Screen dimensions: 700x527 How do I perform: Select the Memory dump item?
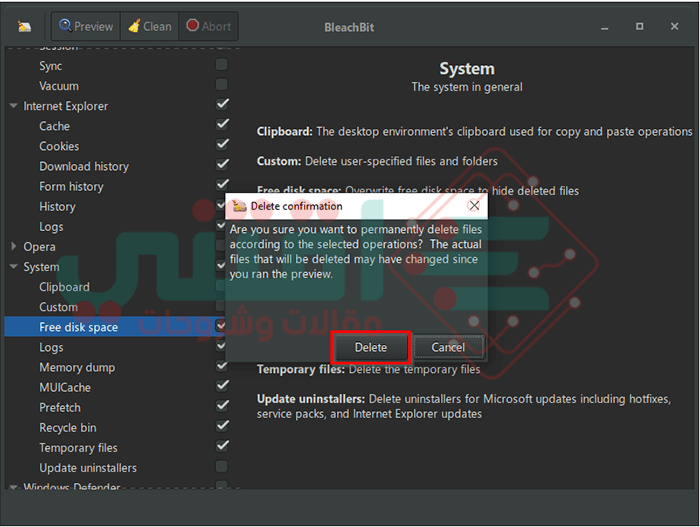[x=77, y=367]
